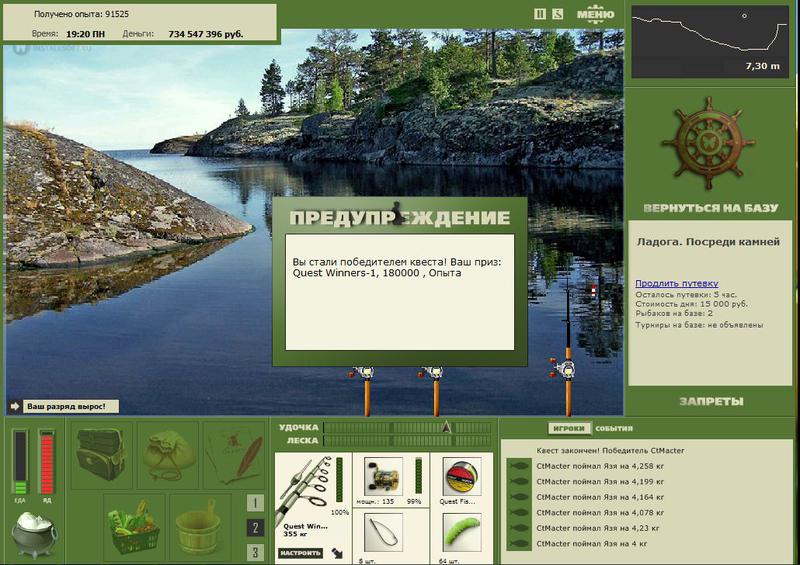Open the ЗАПРЕТЫ restrictions button
Screen dimensions: 800x565
[x=711, y=401]
